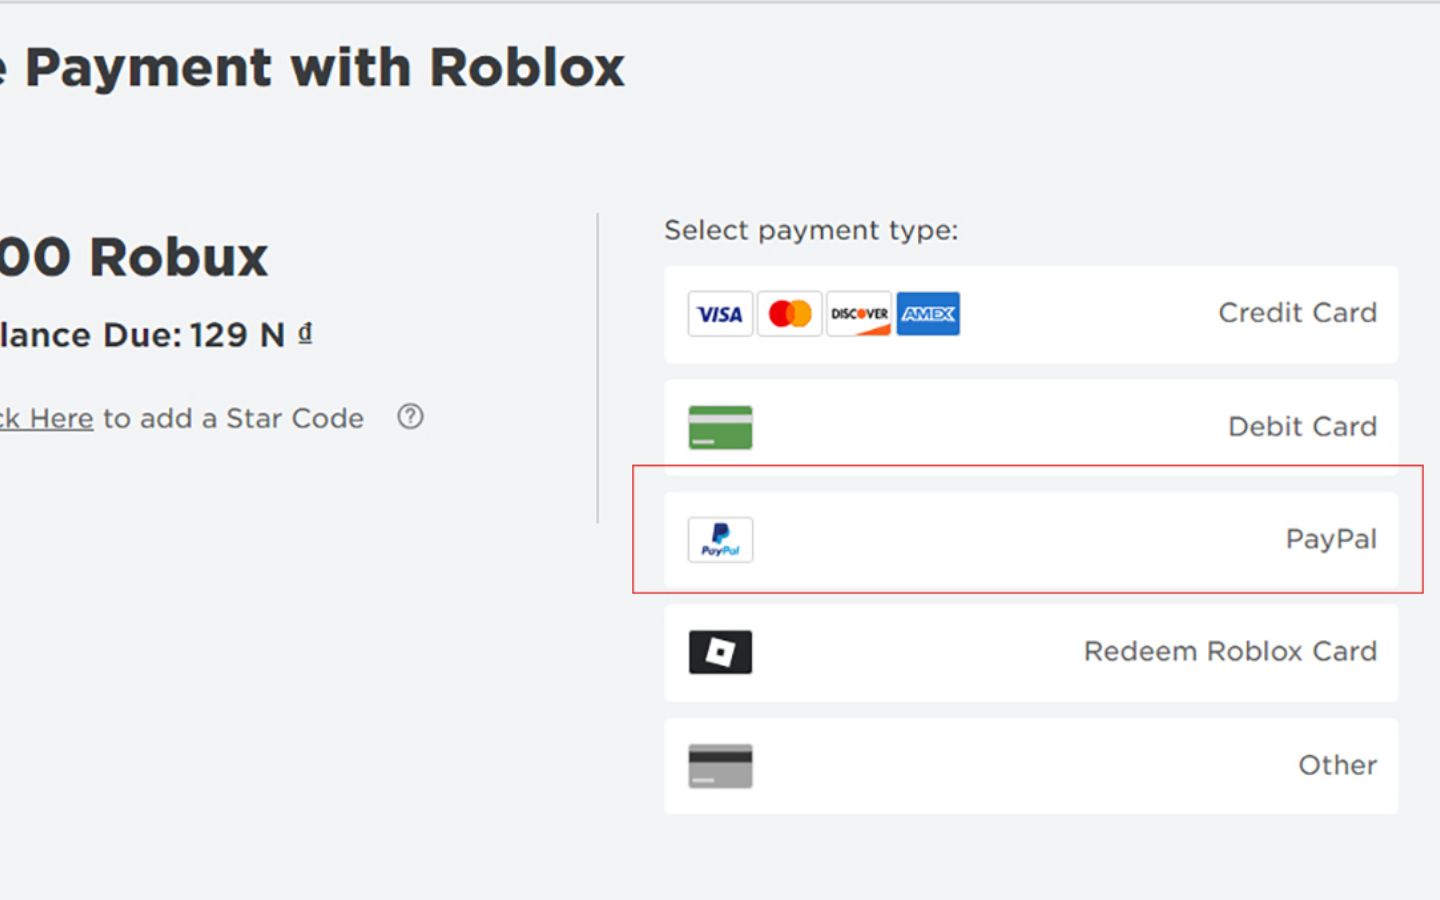Viewport: 1440px width, 900px height.
Task: Click the Balance Due amount text
Action: click(x=150, y=334)
